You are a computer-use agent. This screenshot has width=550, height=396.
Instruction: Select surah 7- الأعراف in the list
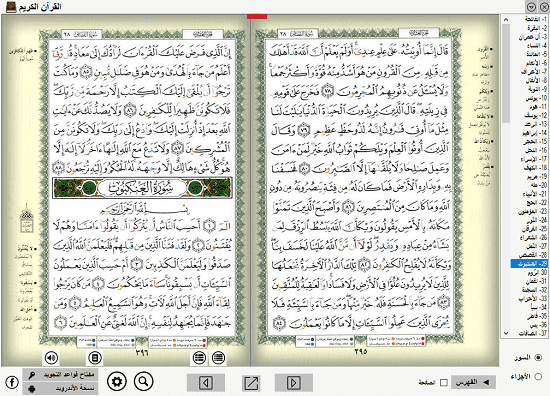[x=535, y=72]
